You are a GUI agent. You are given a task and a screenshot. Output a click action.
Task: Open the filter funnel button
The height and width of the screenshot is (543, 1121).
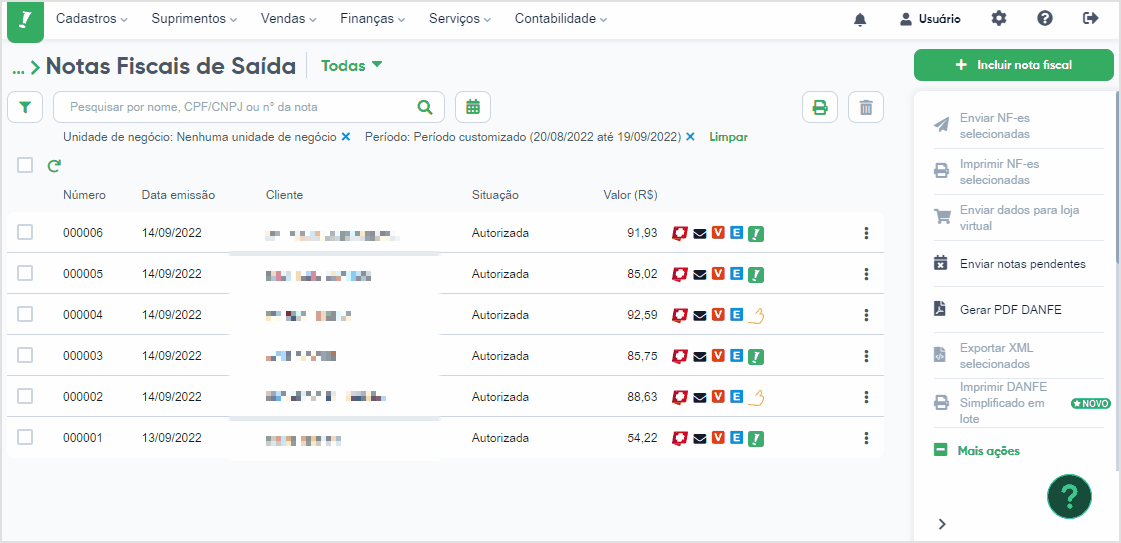[x=25, y=107]
